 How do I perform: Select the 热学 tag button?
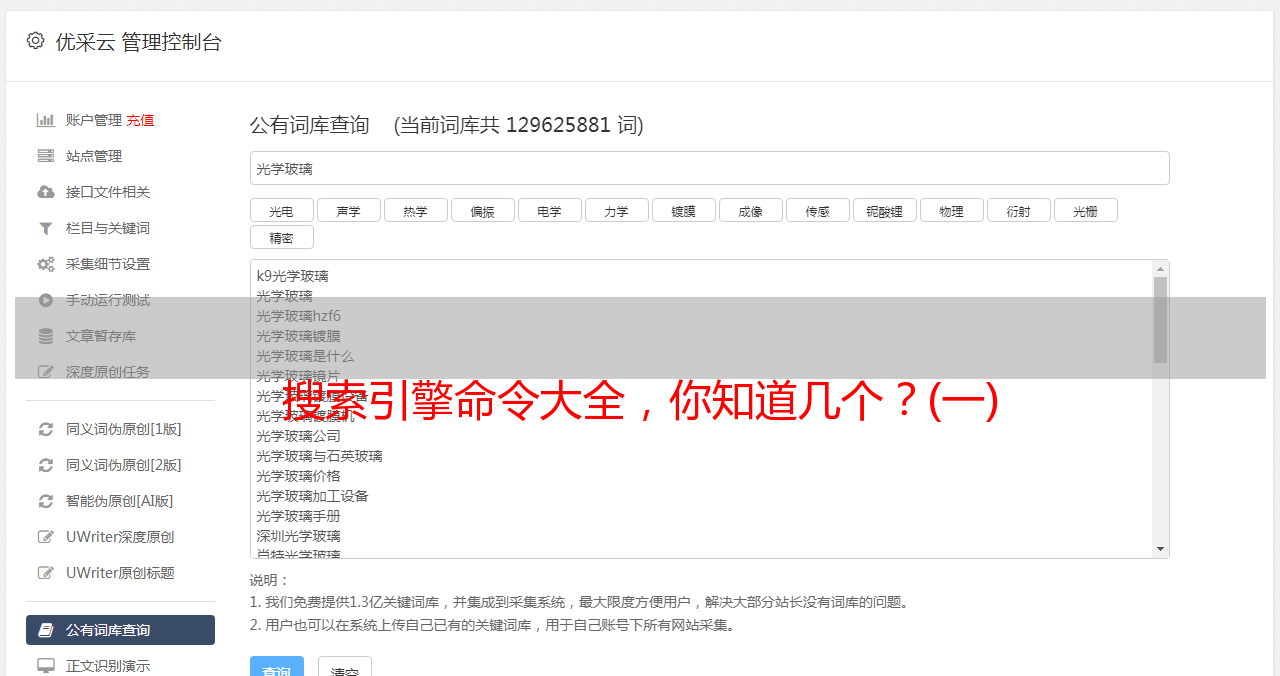pyautogui.click(x=415, y=210)
